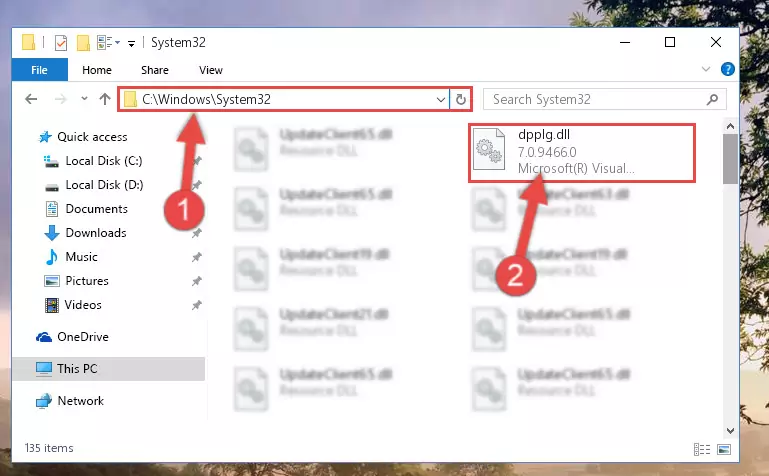
Task: Unpin the Pictures folder pin
Action: (x=197, y=281)
